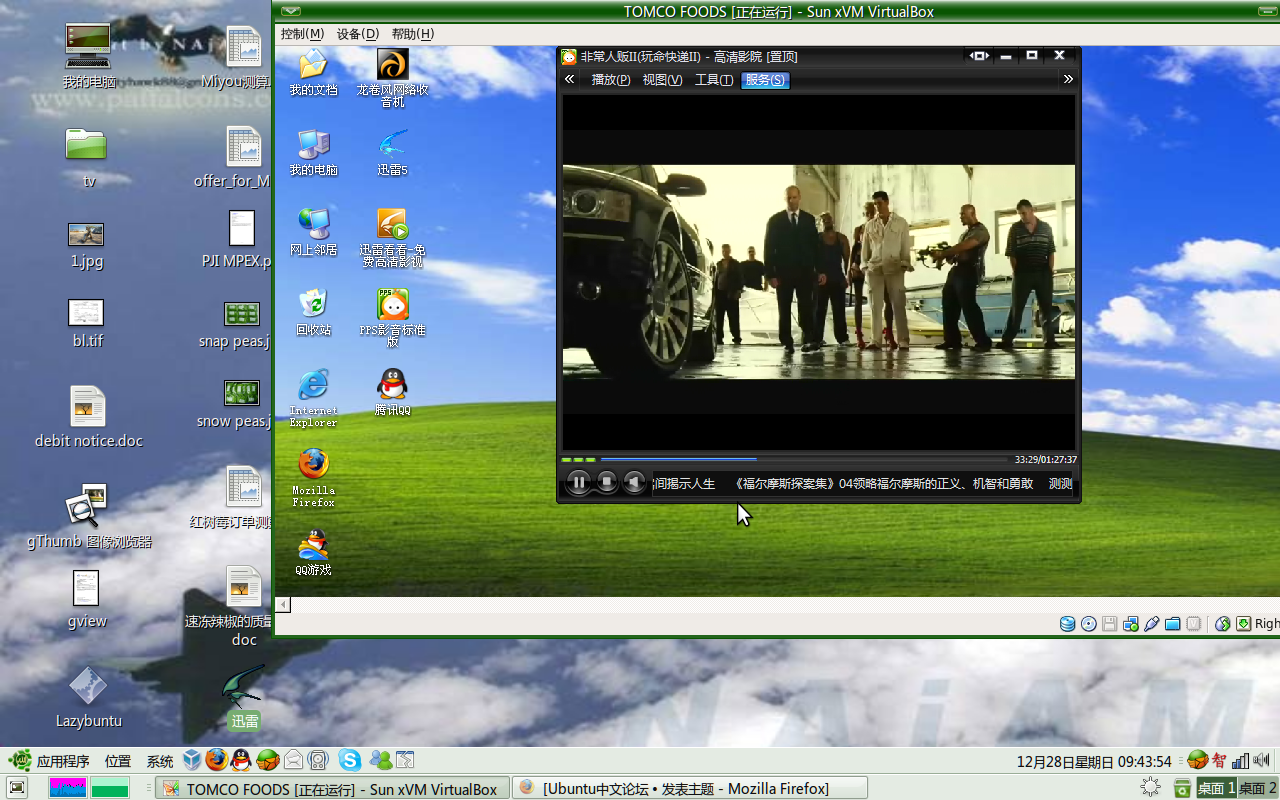
Task: Stop video playback in the media player
Action: point(607,483)
